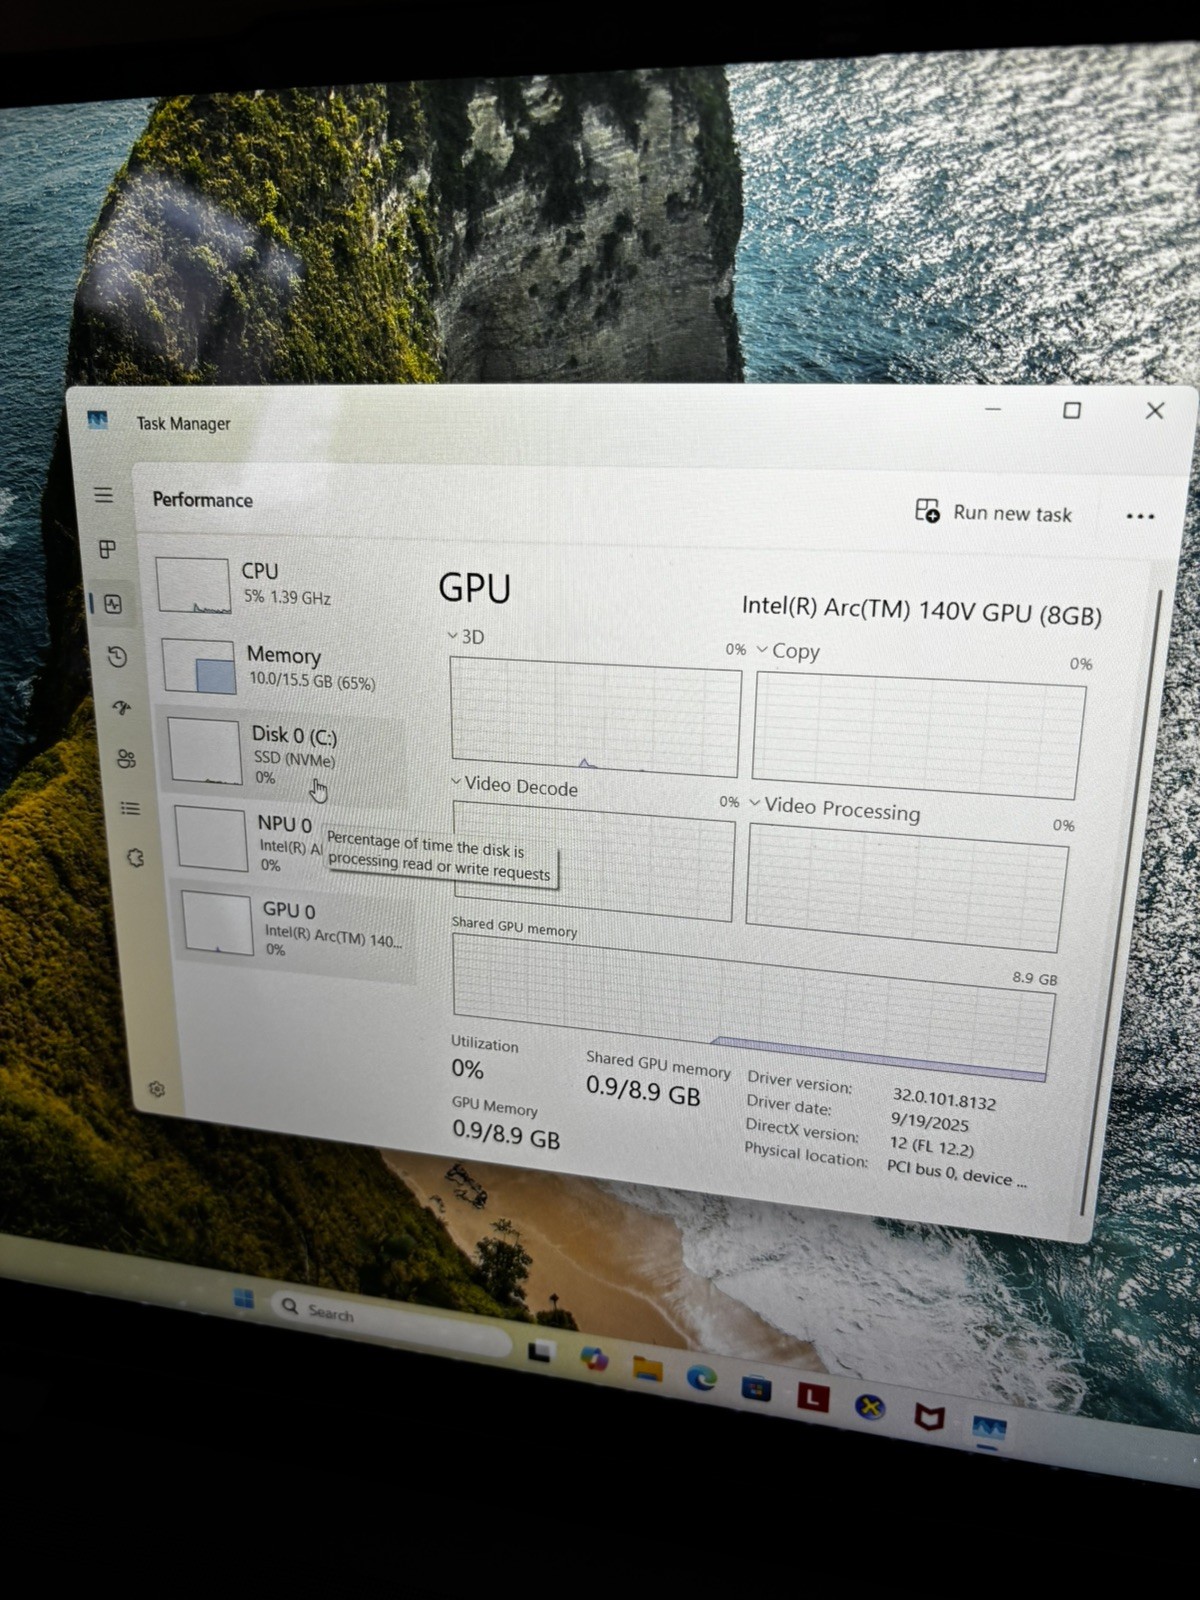Click '5% 1.39 GHz' CPU text
This screenshot has width=1200, height=1600.
pos(287,597)
